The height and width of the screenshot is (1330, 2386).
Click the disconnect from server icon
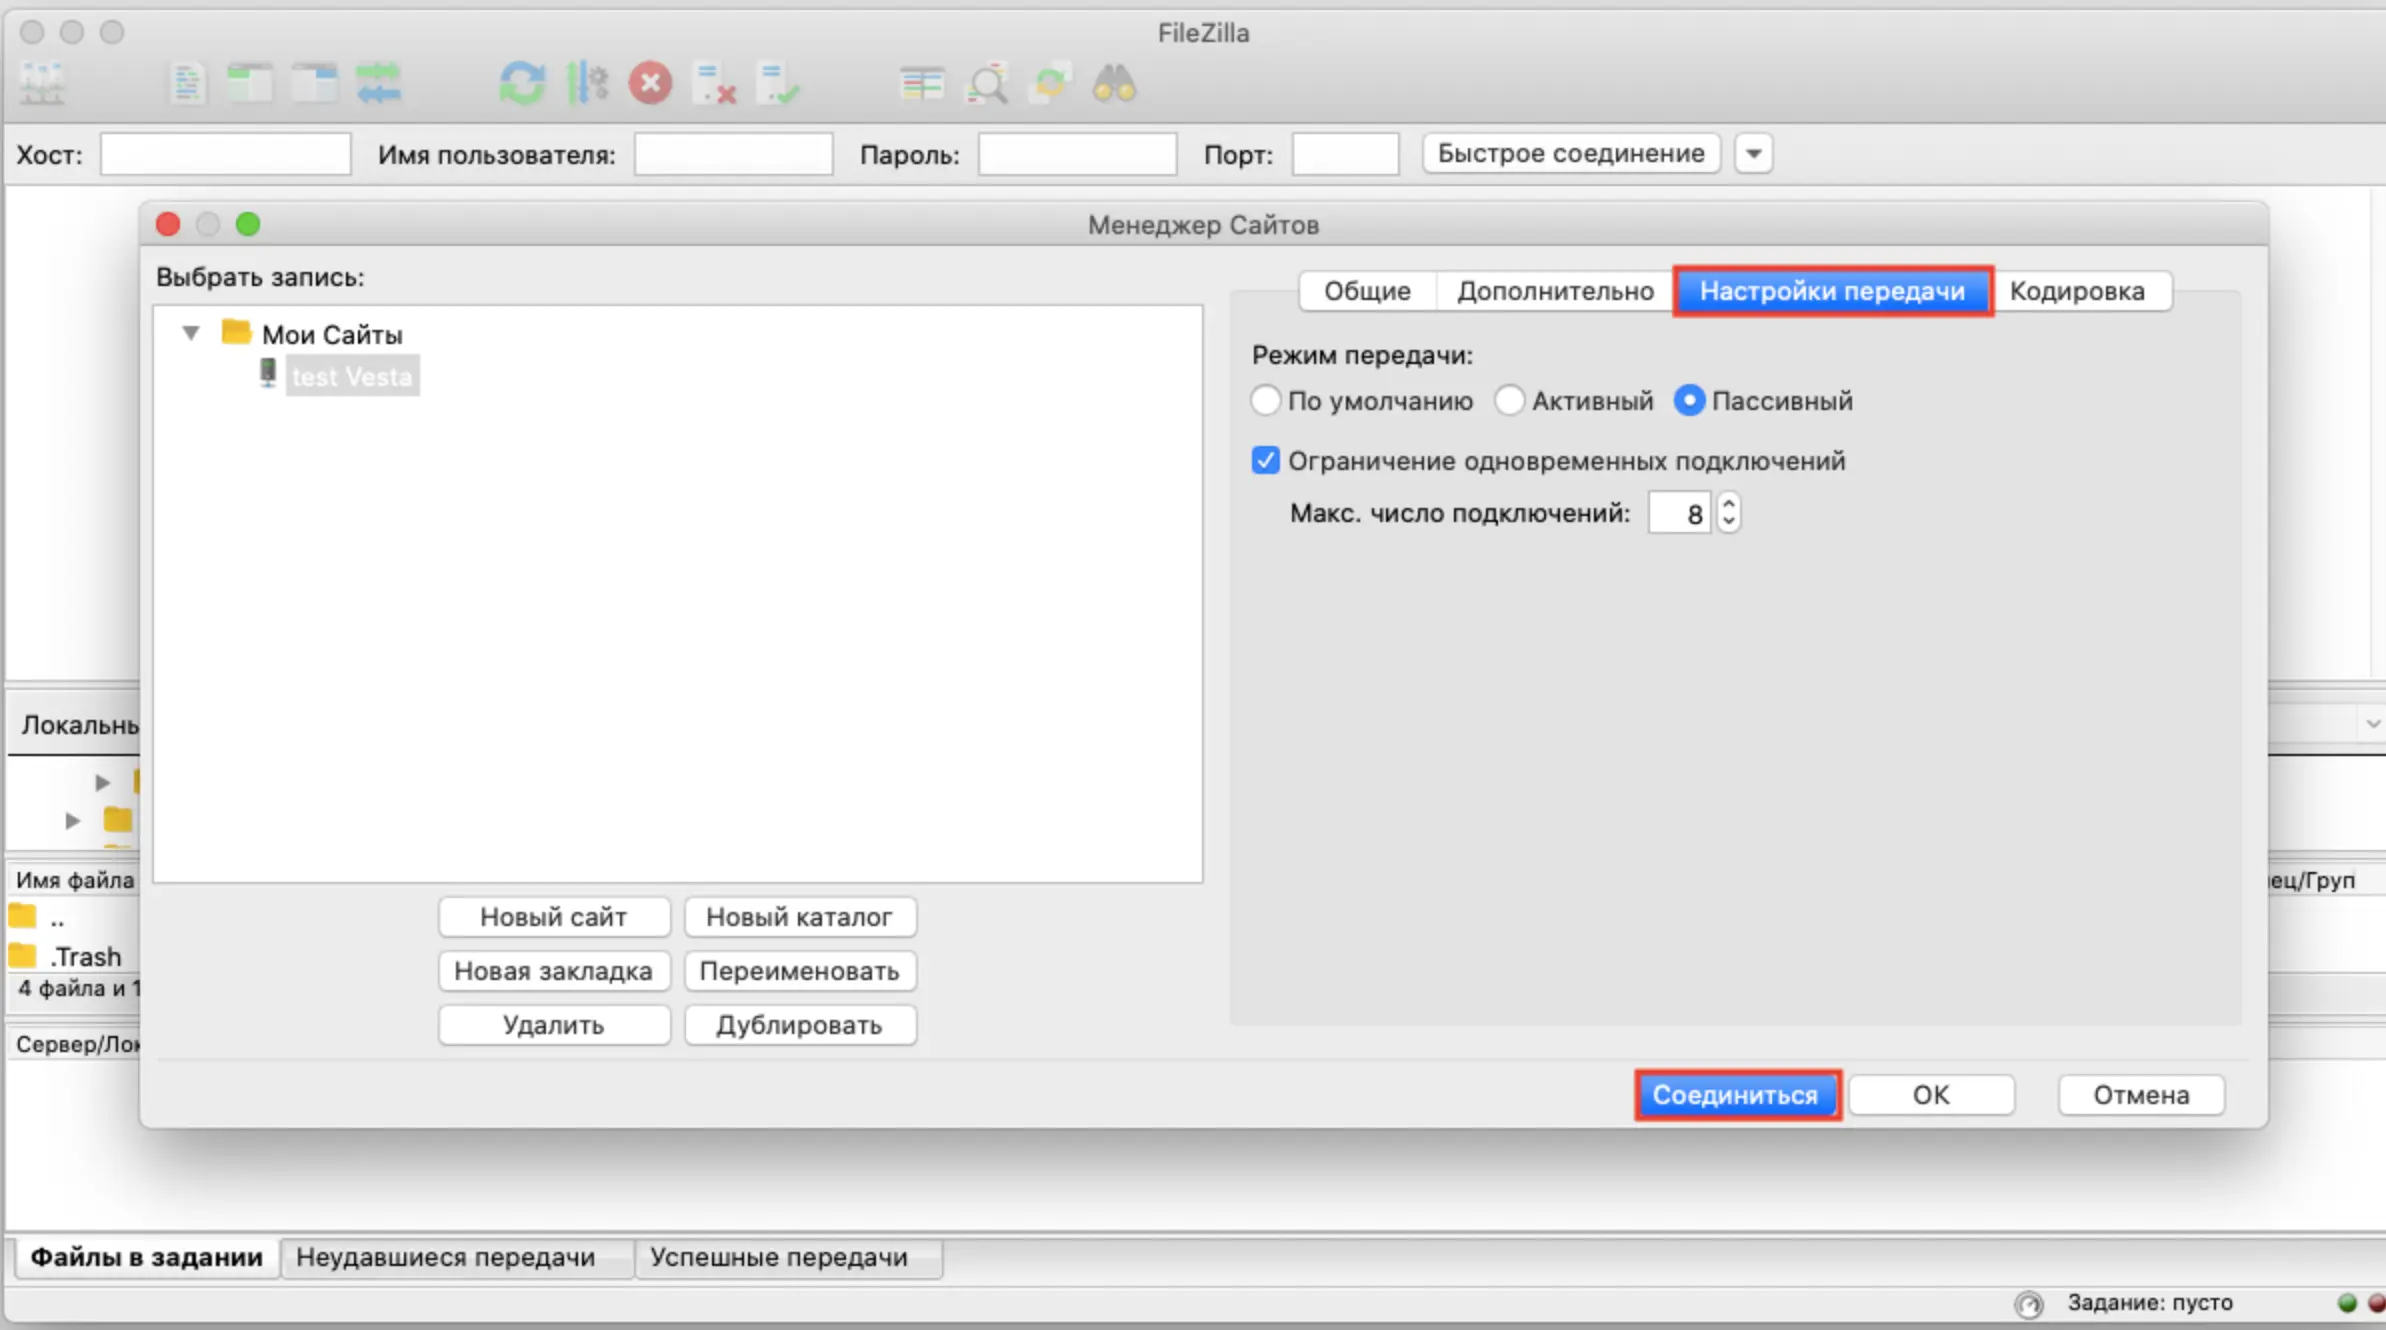[715, 83]
